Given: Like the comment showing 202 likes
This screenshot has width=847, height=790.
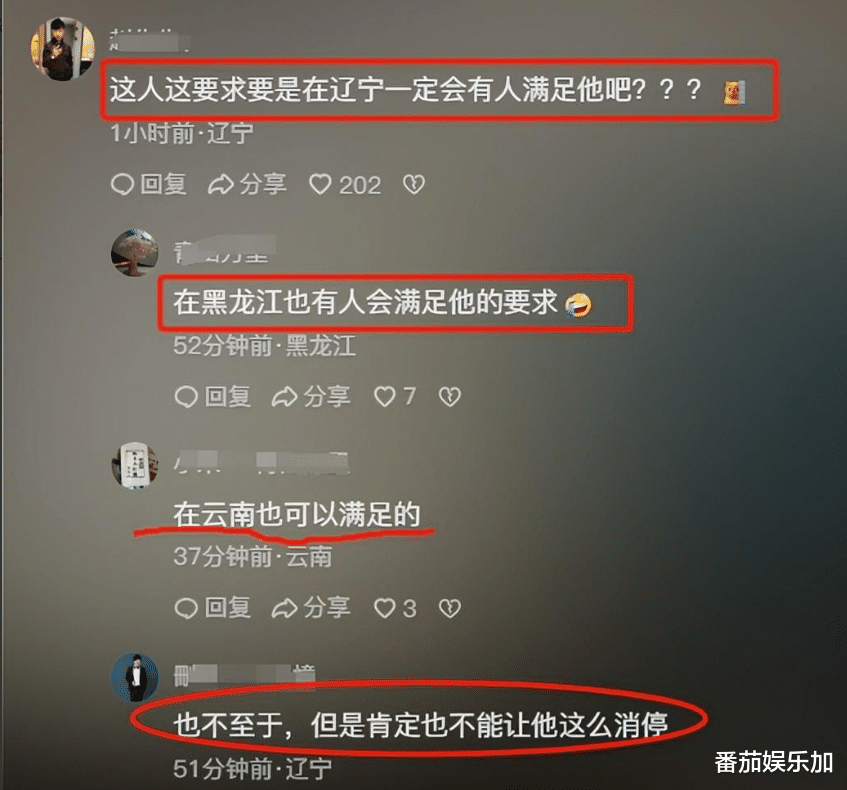Looking at the screenshot, I should point(345,185).
